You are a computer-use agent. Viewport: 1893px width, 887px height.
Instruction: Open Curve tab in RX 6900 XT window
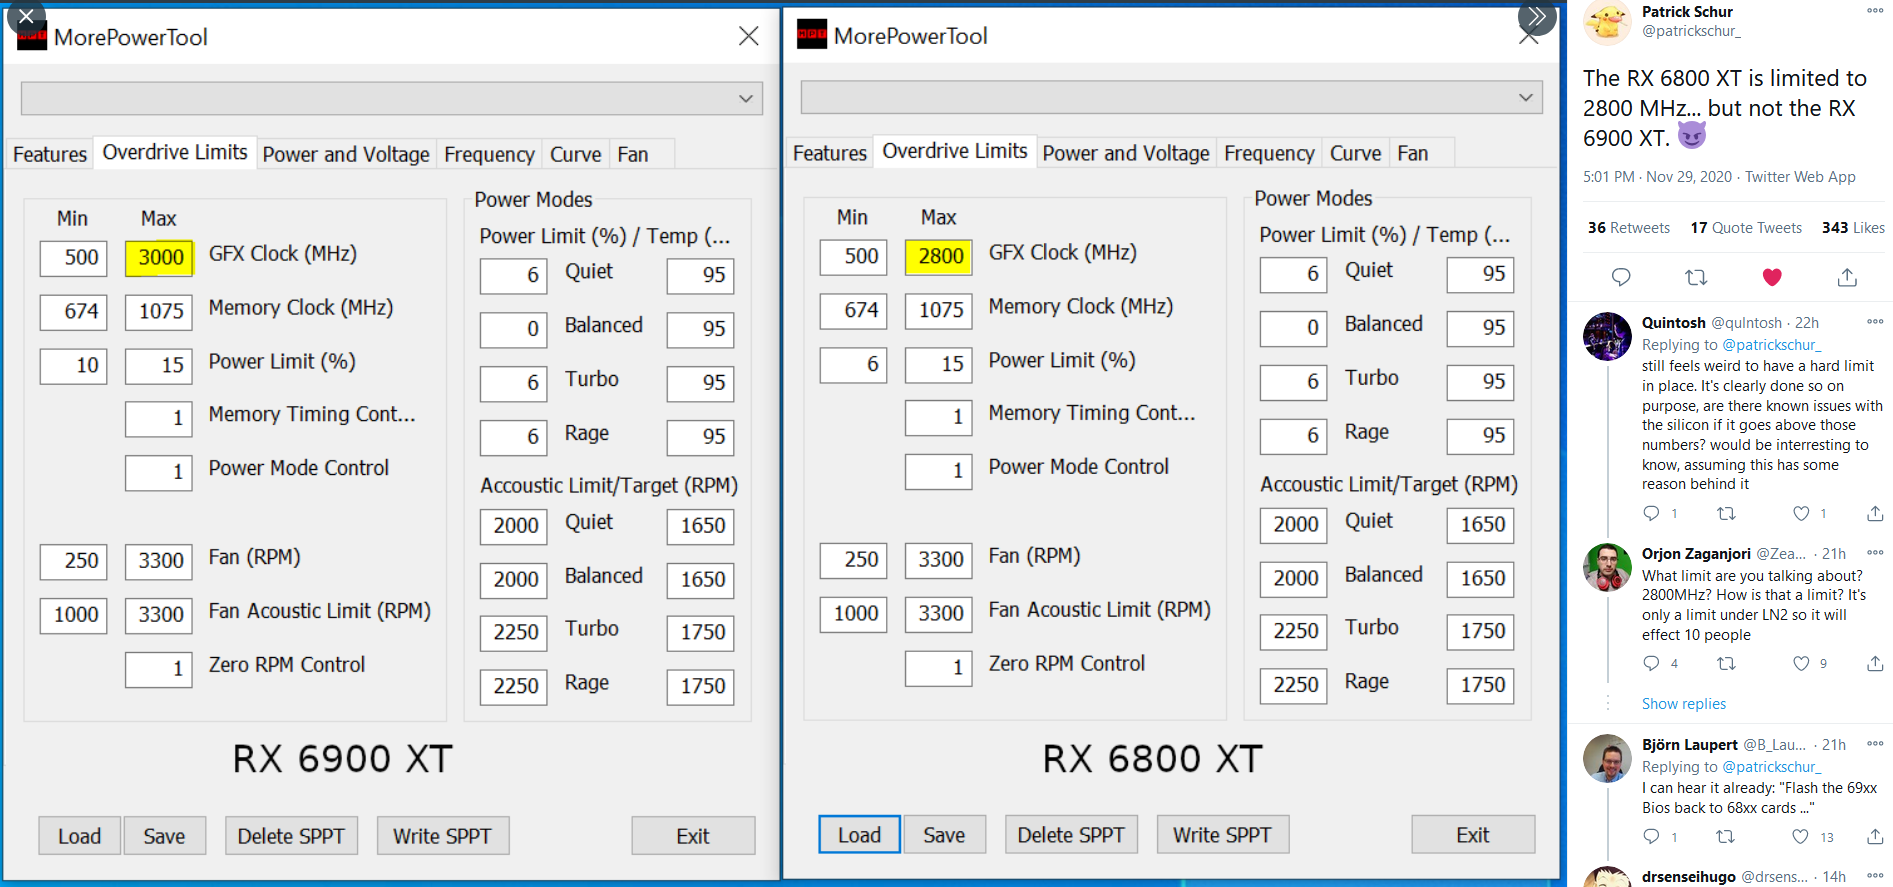576,154
